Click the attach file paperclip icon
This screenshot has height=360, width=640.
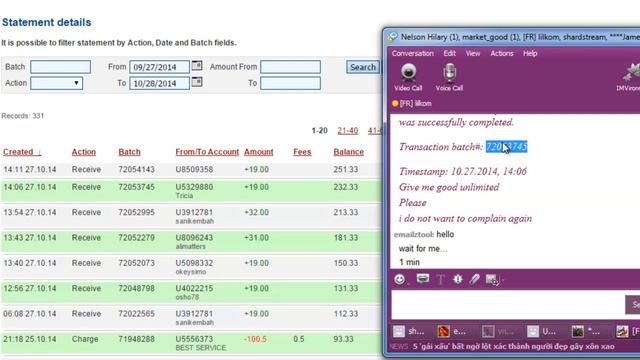pyautogui.click(x=474, y=279)
